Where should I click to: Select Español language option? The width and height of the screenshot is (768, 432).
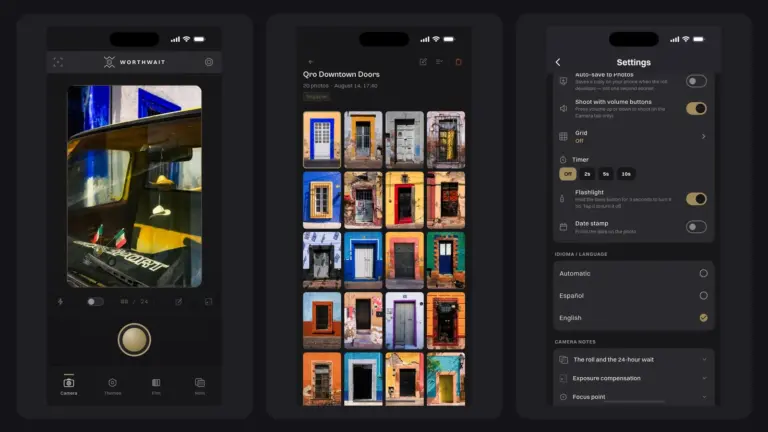(634, 295)
